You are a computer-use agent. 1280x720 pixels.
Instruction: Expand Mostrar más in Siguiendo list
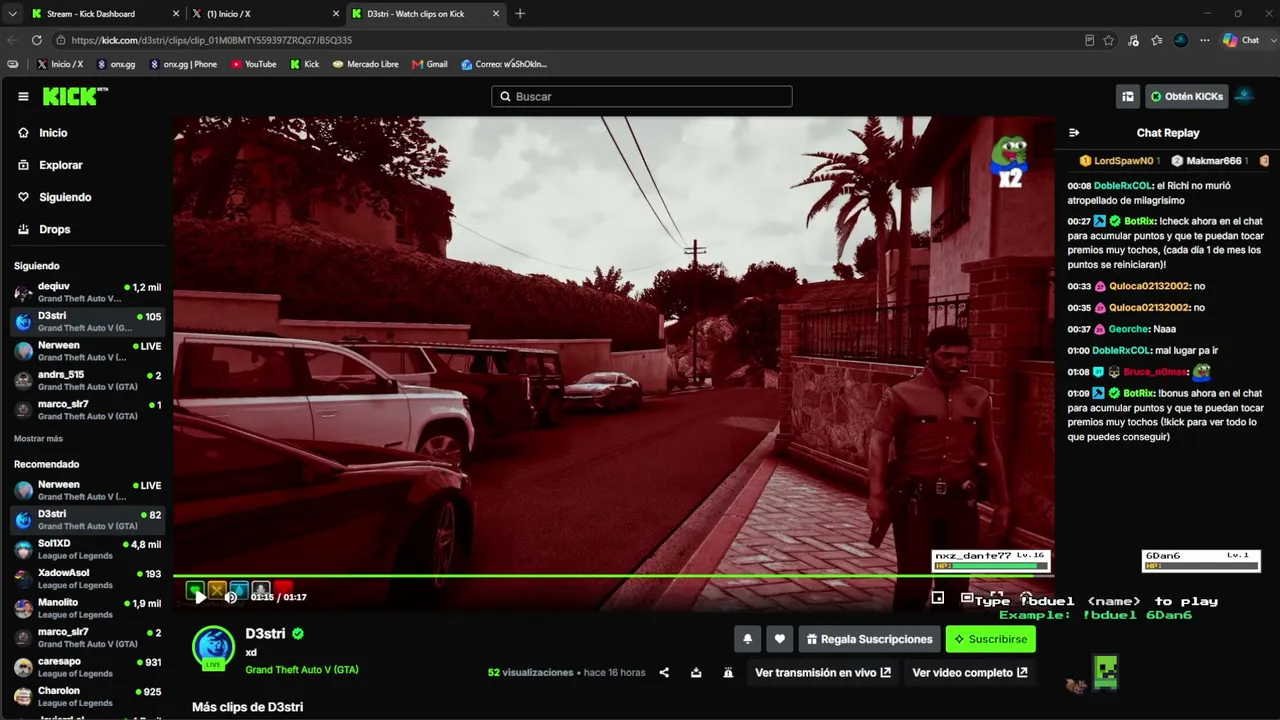click(38, 439)
